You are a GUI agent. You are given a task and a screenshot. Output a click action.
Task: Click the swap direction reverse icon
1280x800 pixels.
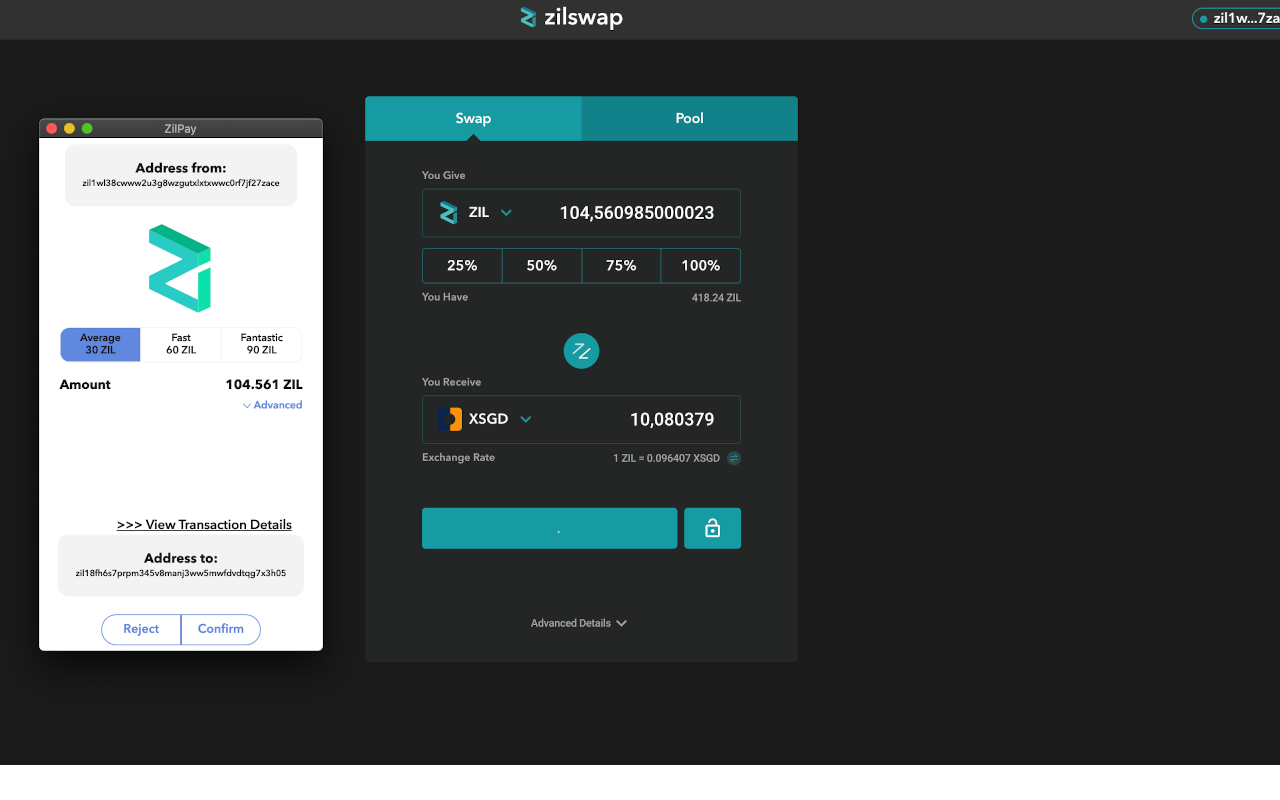(581, 351)
